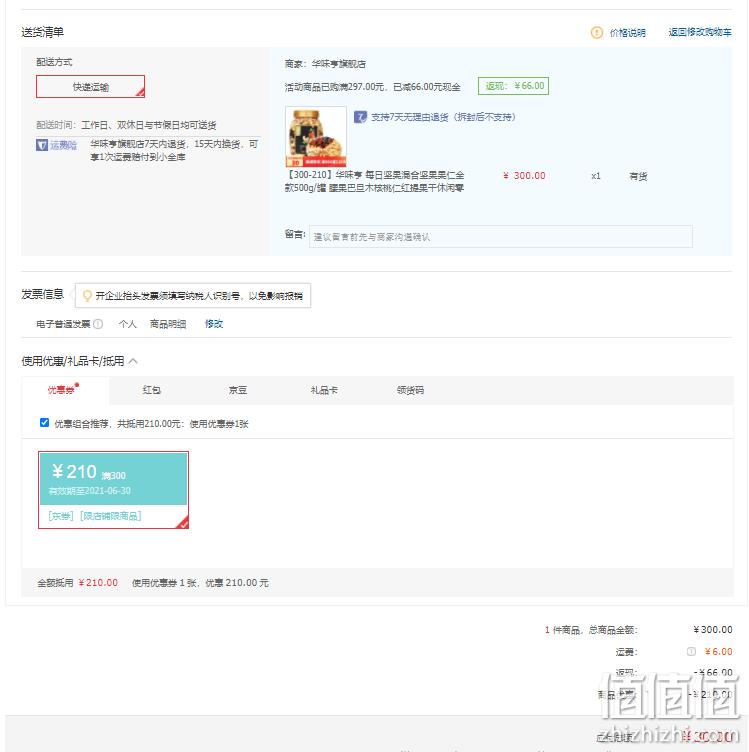Open the 运费险 freight insurance link

[x=63, y=145]
